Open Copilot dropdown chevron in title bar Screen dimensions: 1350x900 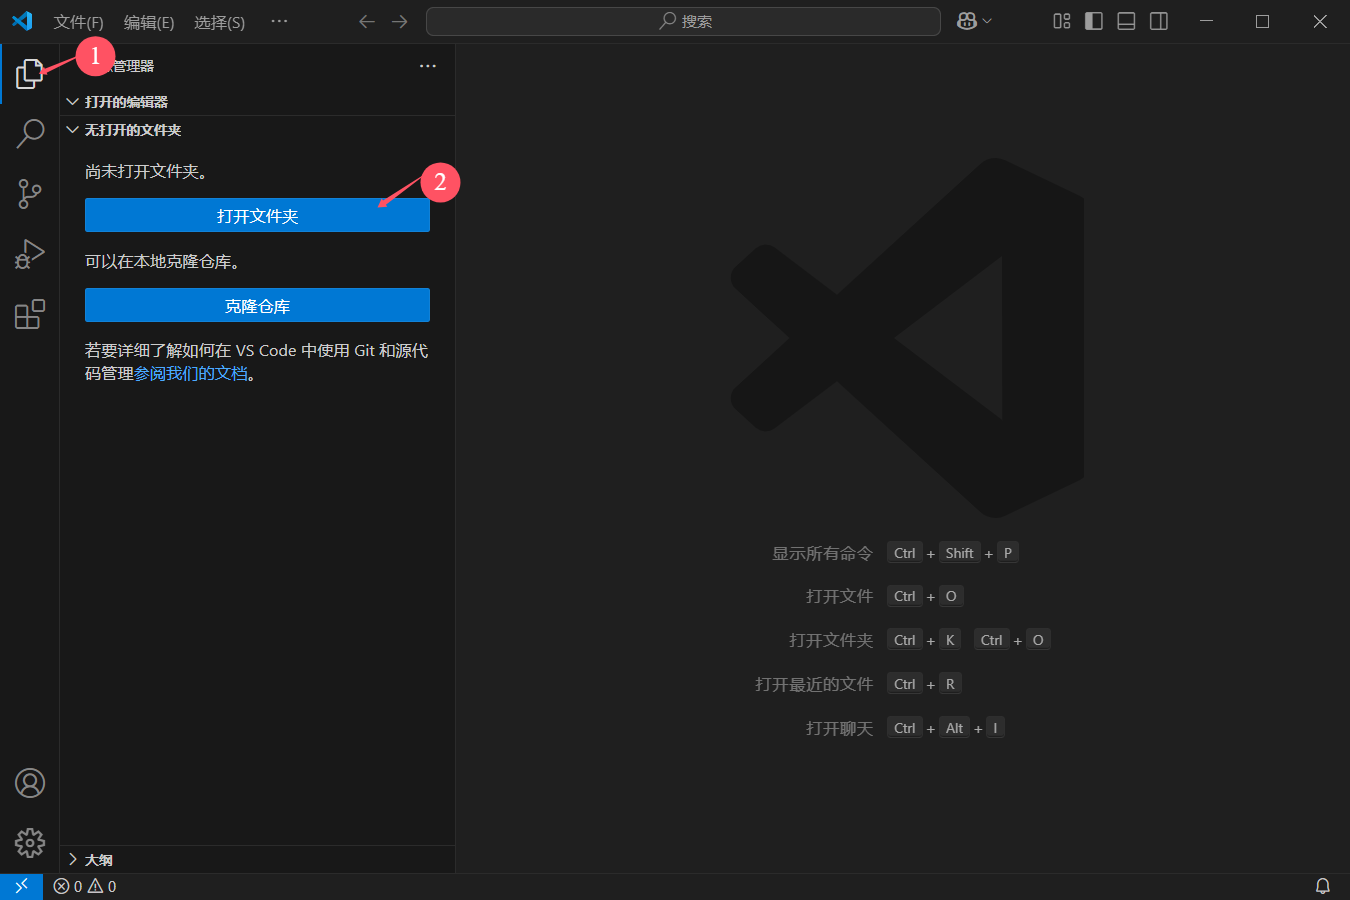coord(988,21)
